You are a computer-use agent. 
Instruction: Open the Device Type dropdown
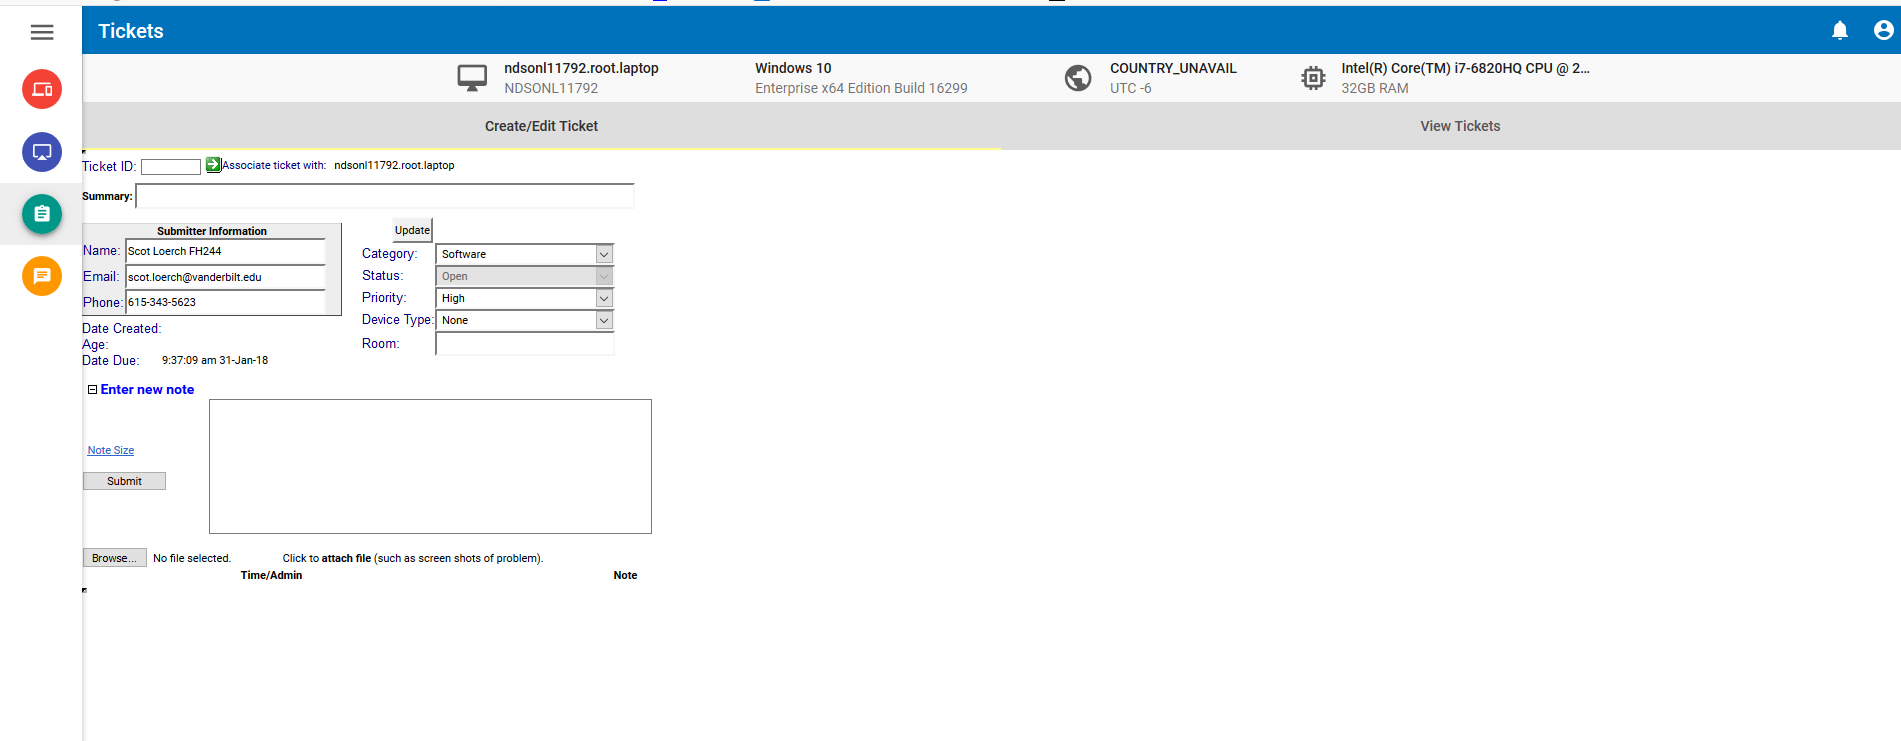coord(524,320)
